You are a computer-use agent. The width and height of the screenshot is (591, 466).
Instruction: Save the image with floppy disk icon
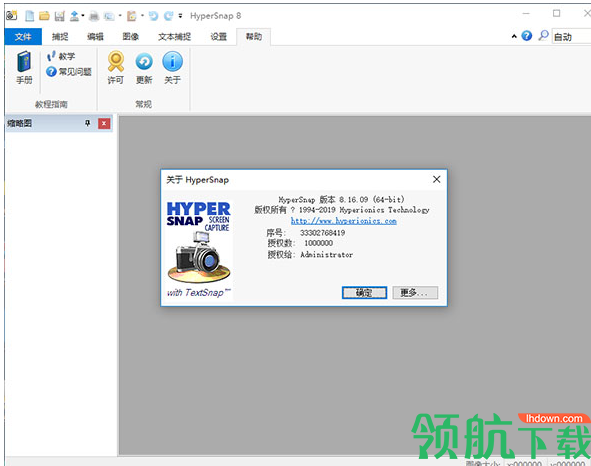60,16
